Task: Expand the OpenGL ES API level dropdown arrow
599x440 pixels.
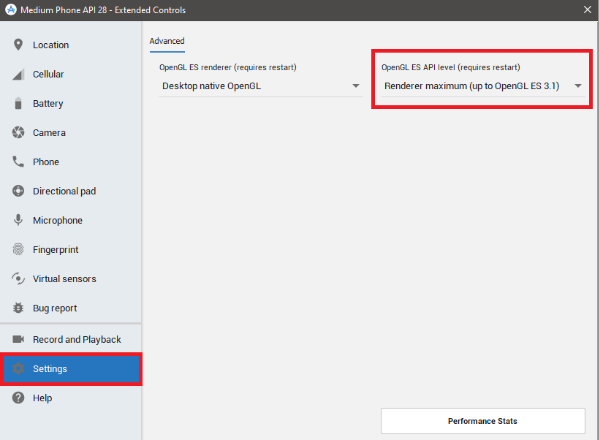Action: coord(578,86)
